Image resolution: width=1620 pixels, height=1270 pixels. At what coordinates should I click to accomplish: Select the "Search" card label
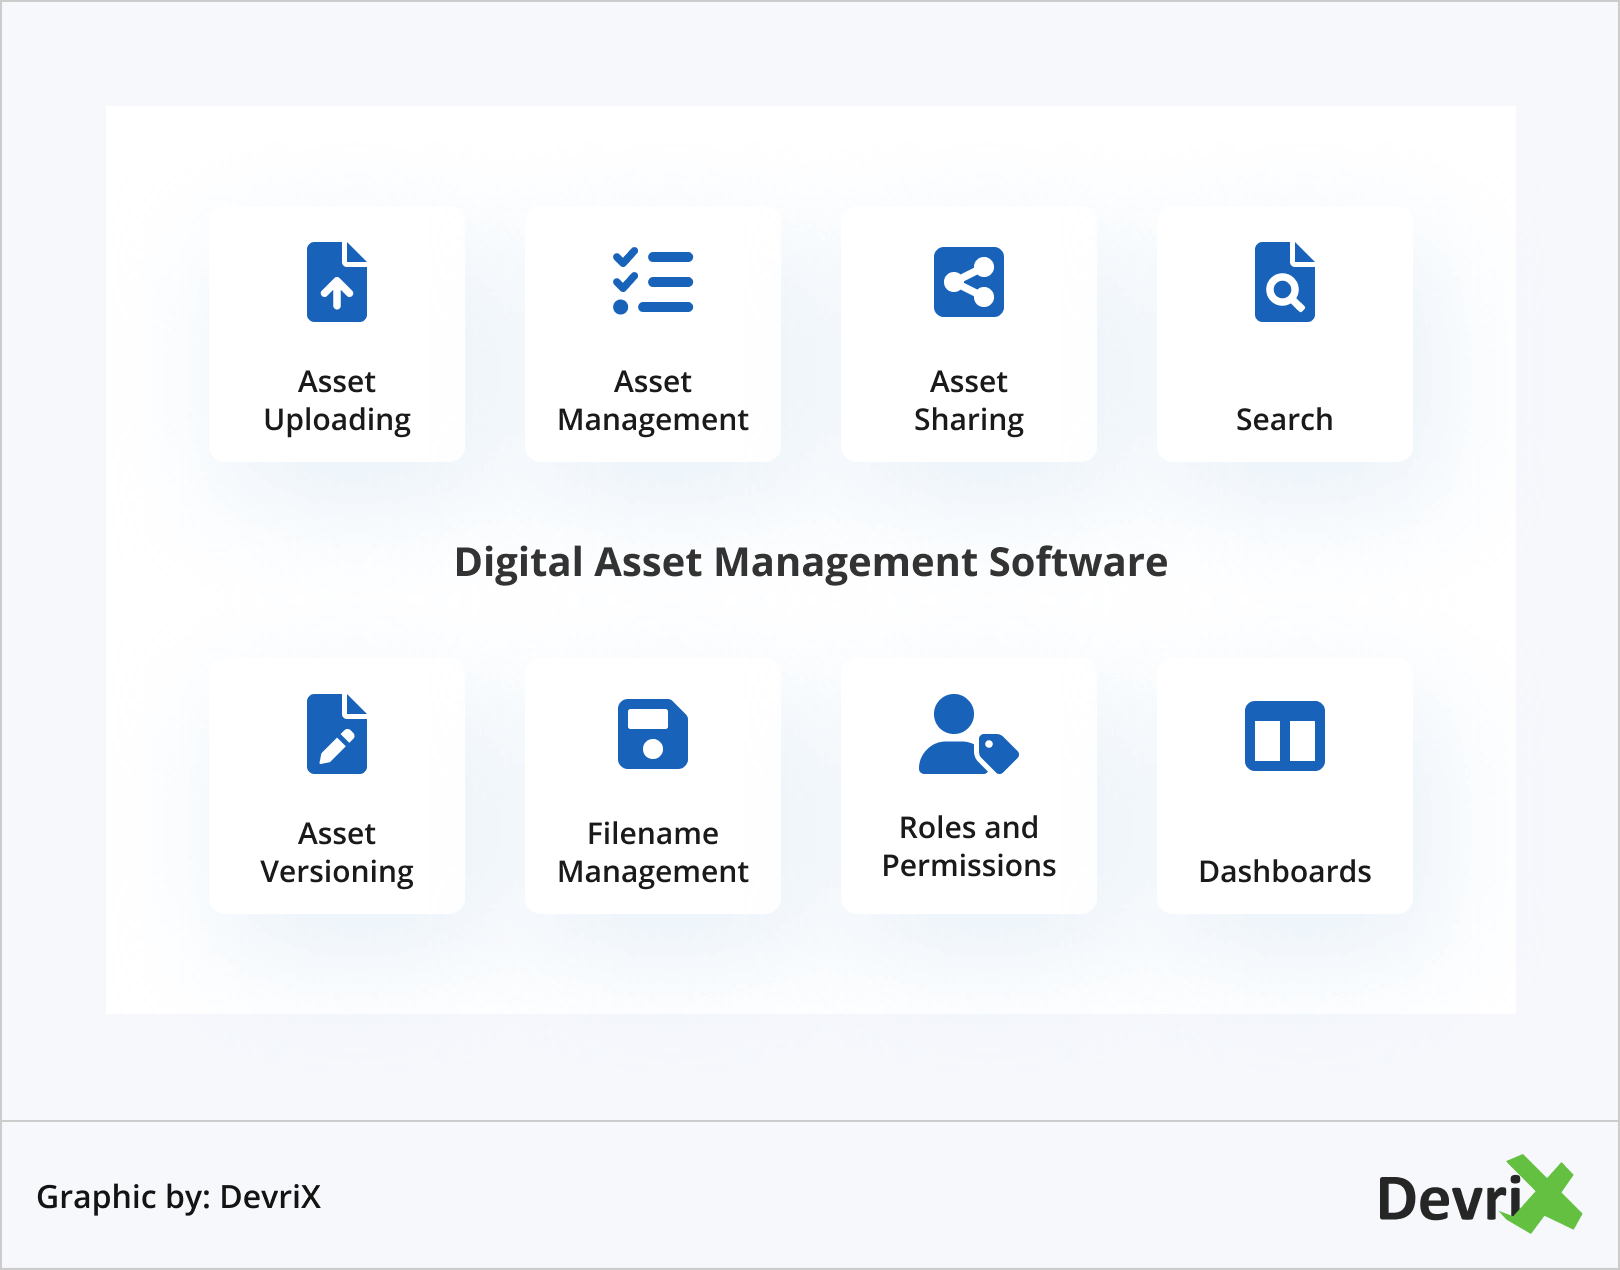pos(1285,419)
